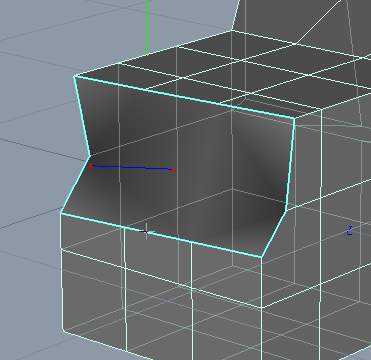Select the upper-left slanted cyan edge

[x=82, y=116]
